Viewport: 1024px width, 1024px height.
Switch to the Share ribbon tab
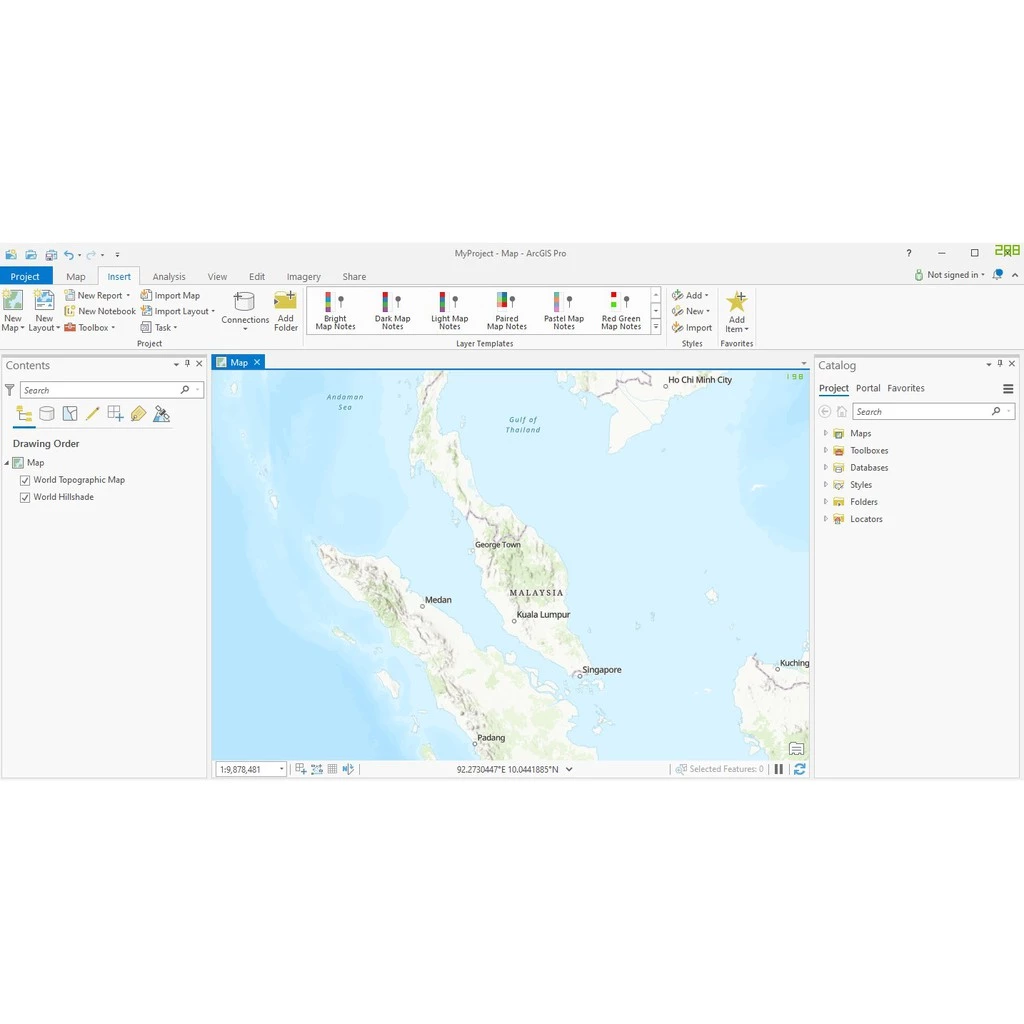pyautogui.click(x=355, y=276)
